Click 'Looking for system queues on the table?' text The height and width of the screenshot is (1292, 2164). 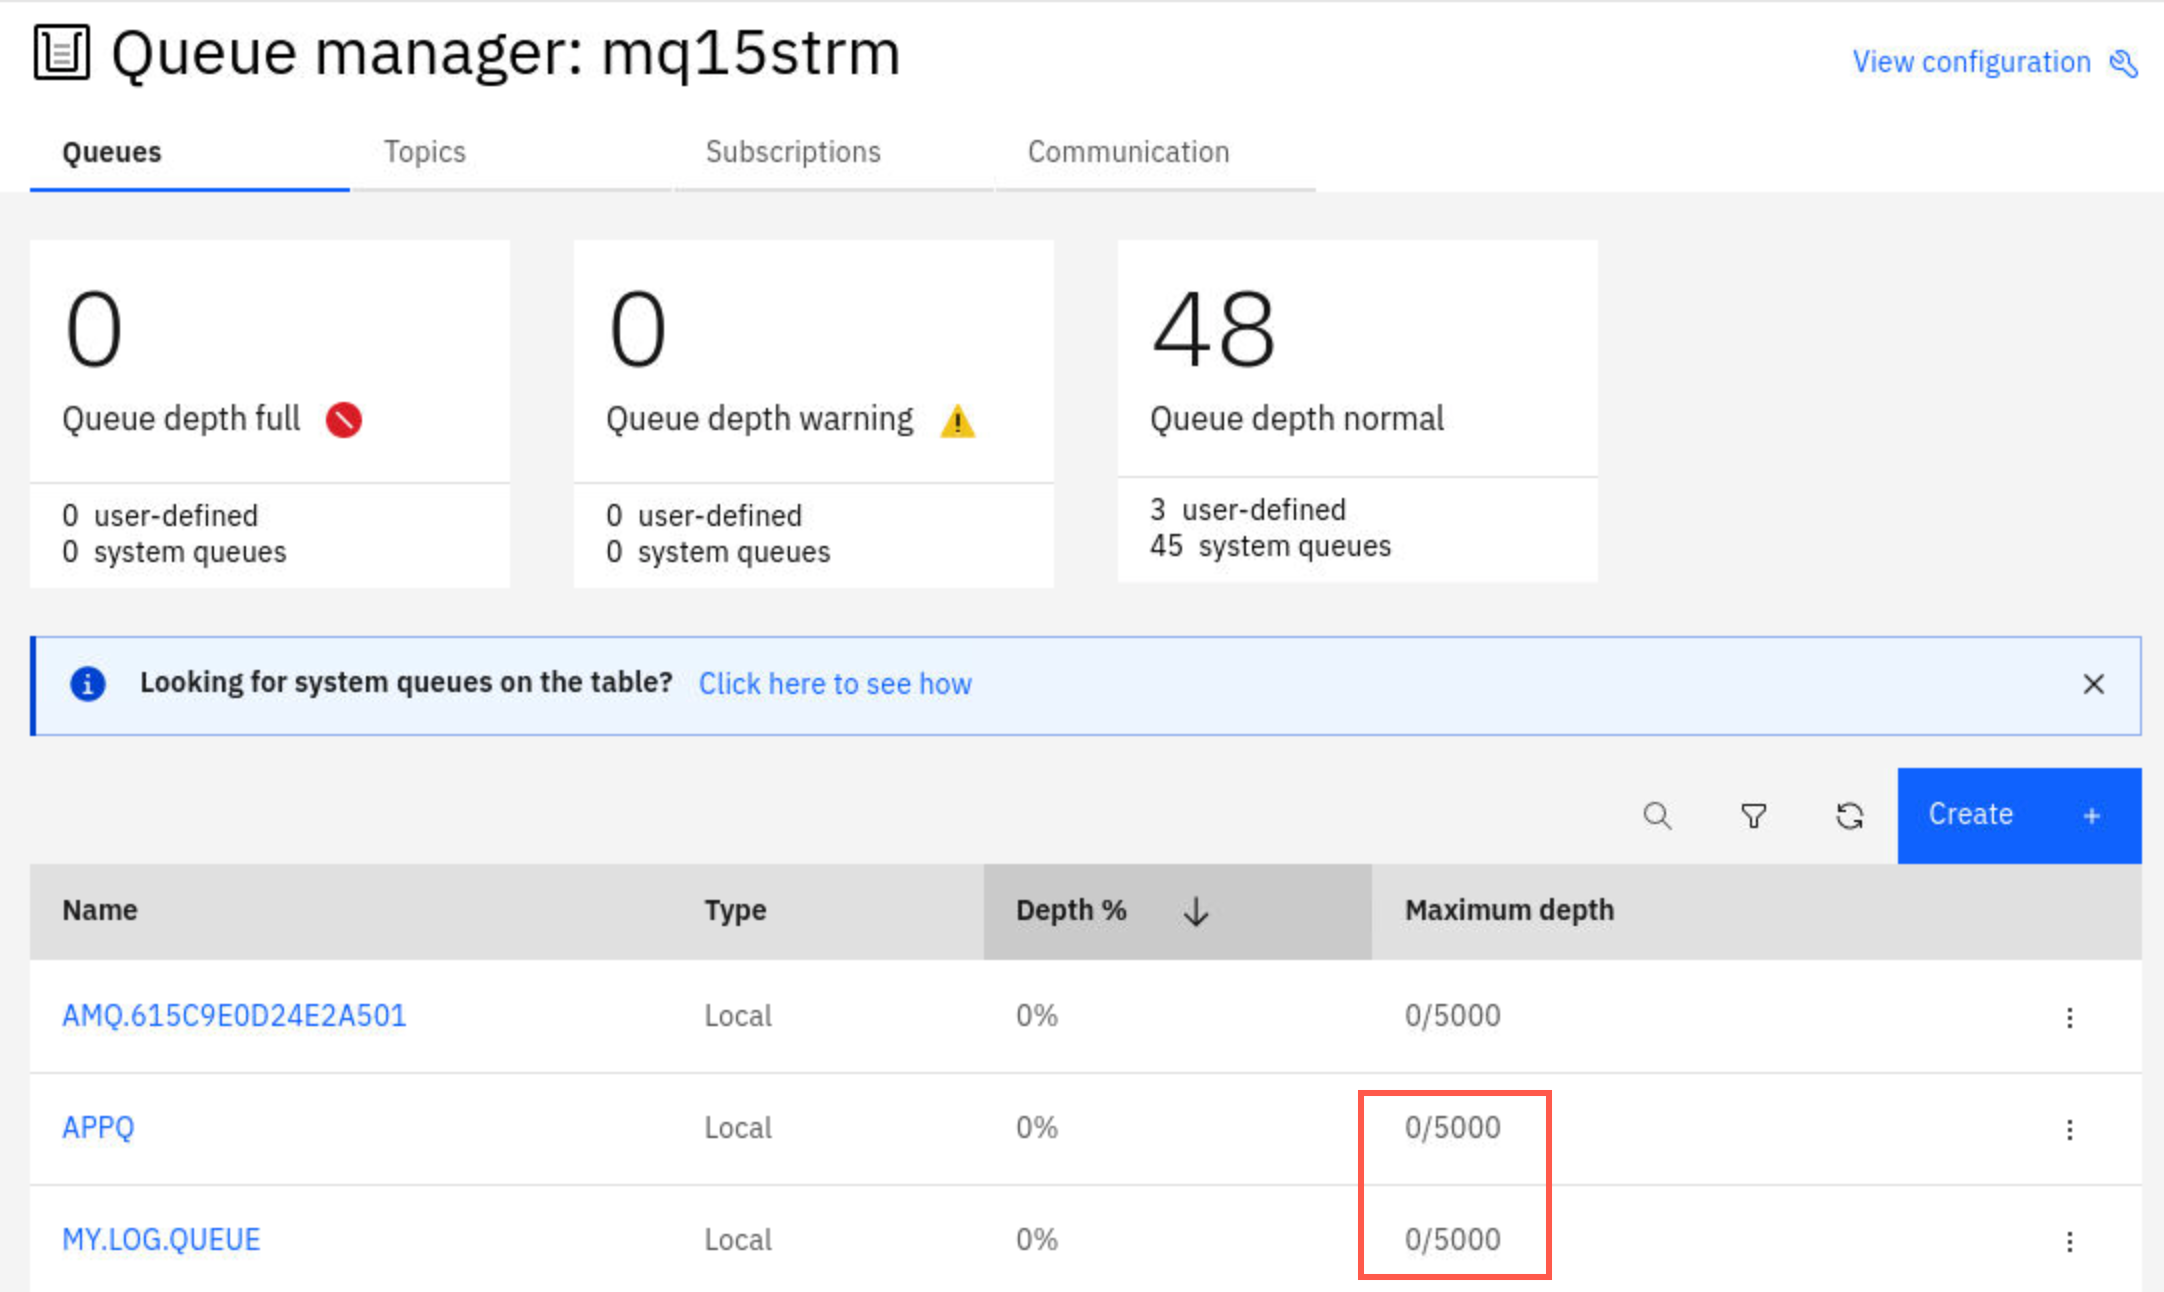[406, 682]
